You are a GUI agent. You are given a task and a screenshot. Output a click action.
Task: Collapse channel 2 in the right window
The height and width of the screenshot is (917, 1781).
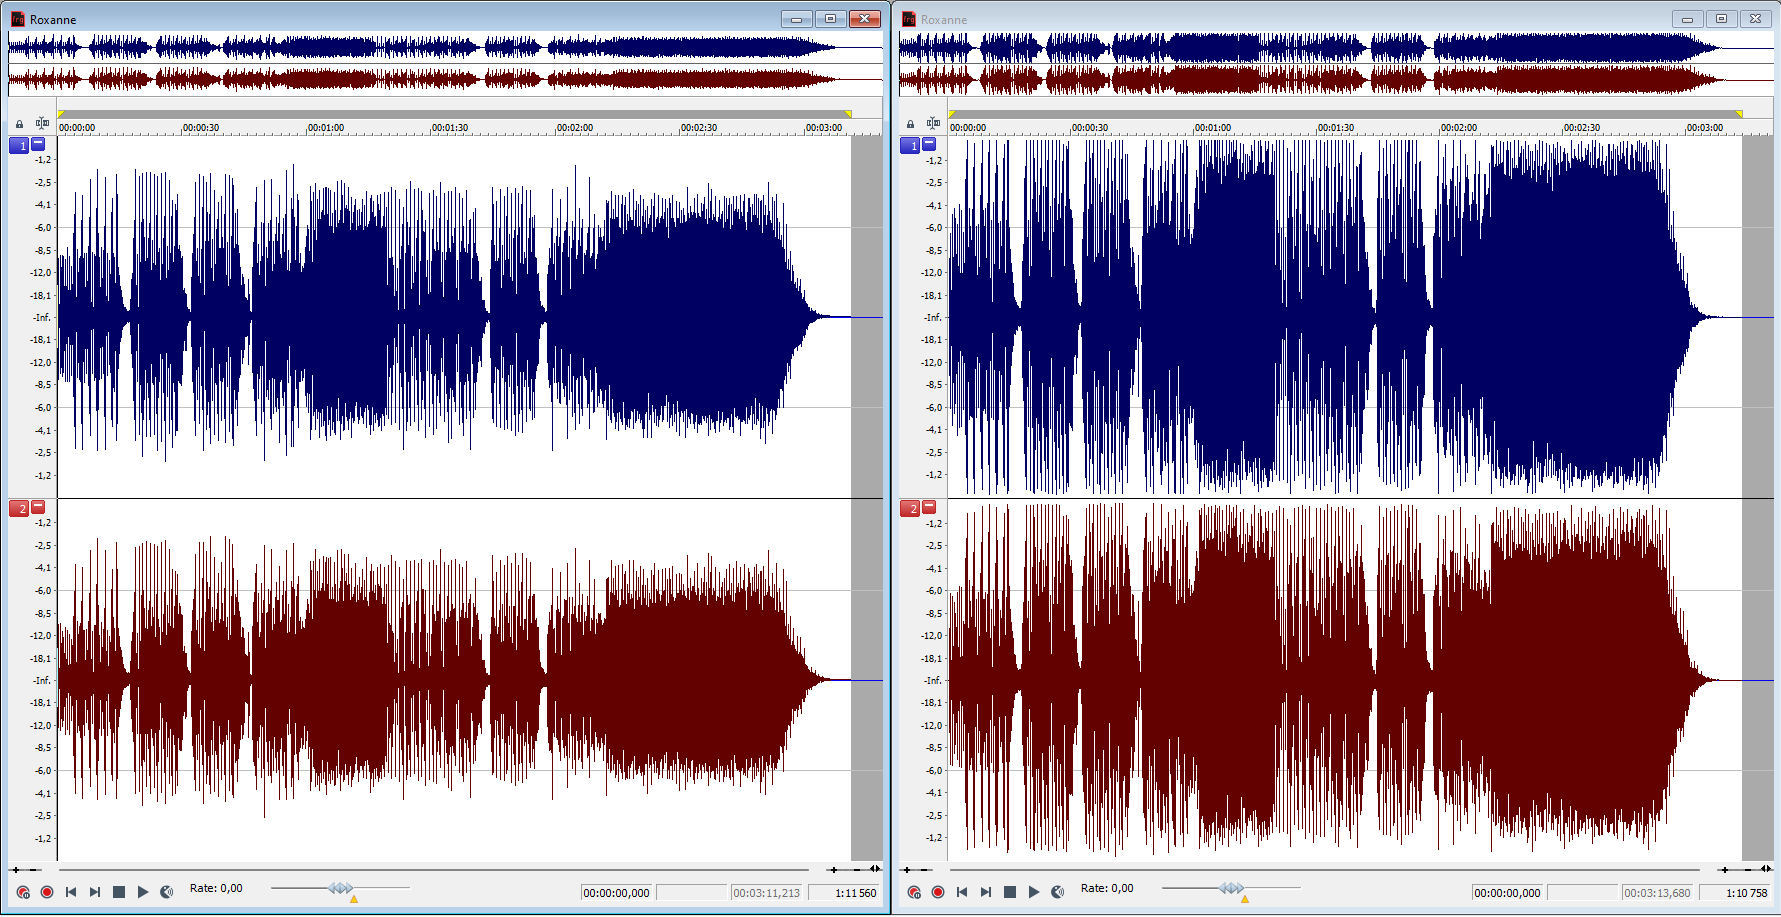(x=929, y=507)
